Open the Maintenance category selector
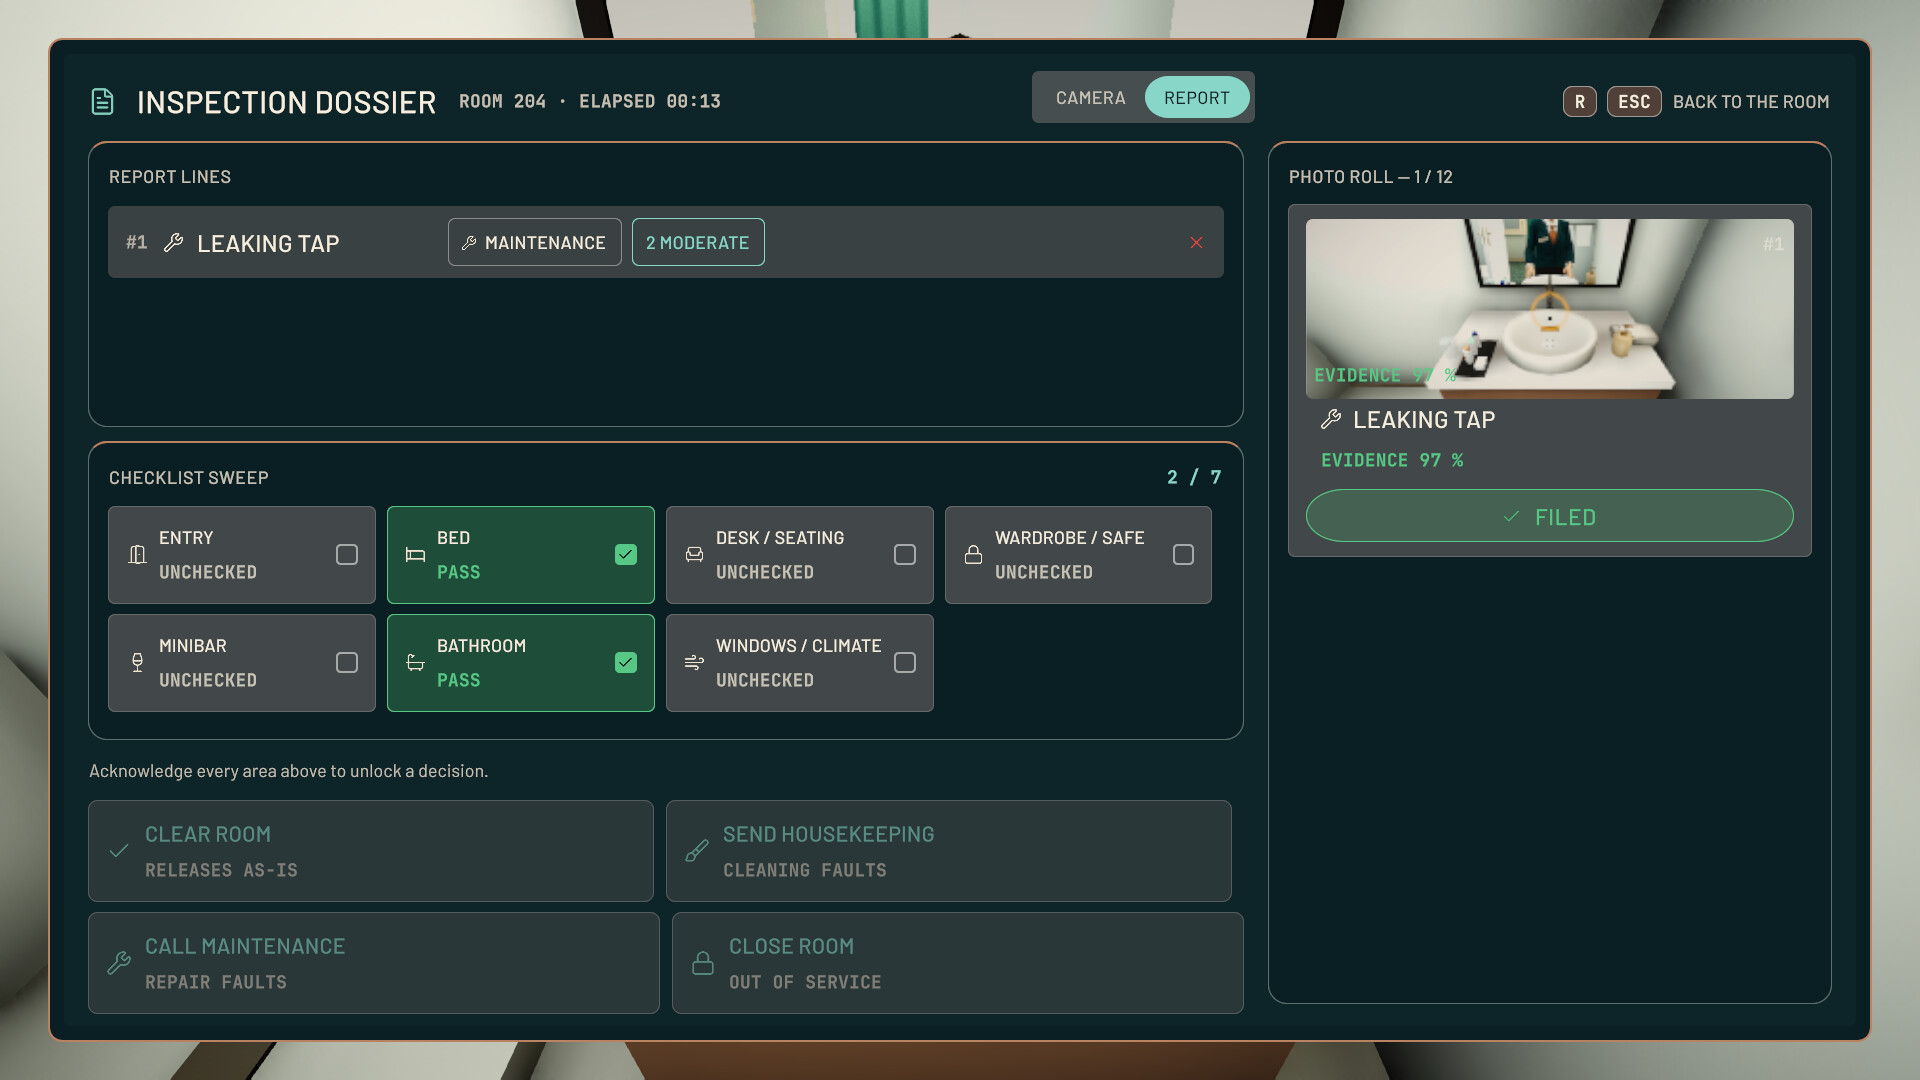Screen dimensions: 1920x1080 point(535,242)
